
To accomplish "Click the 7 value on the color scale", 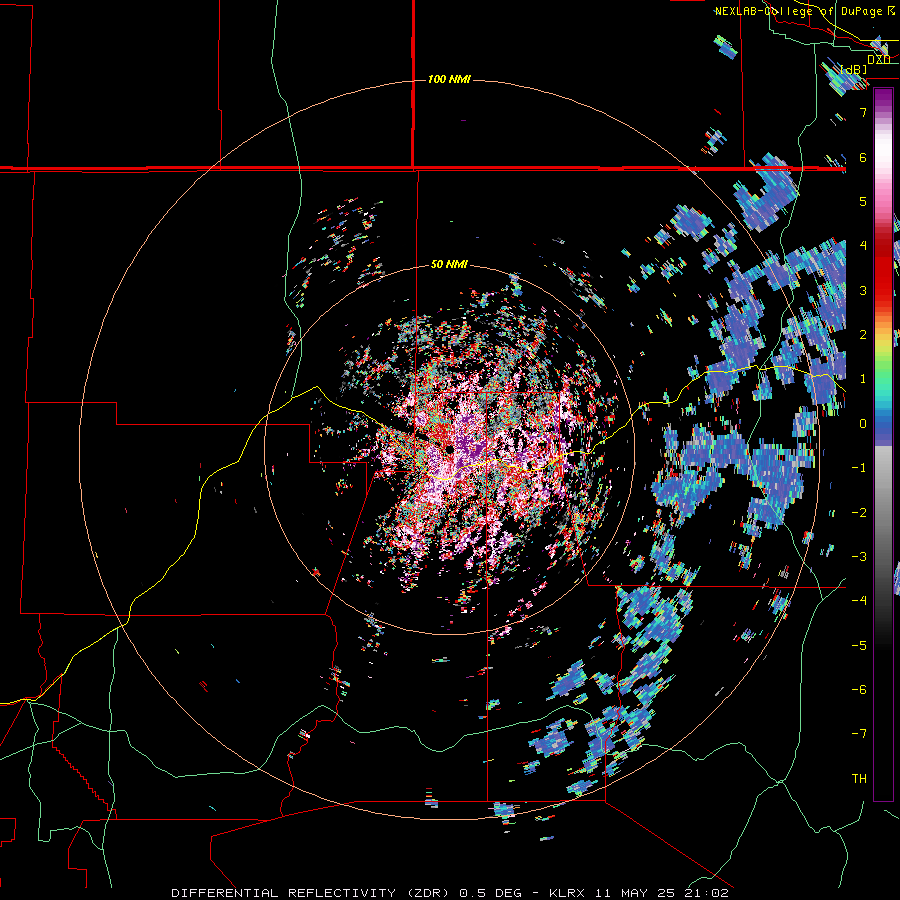I will click(863, 112).
